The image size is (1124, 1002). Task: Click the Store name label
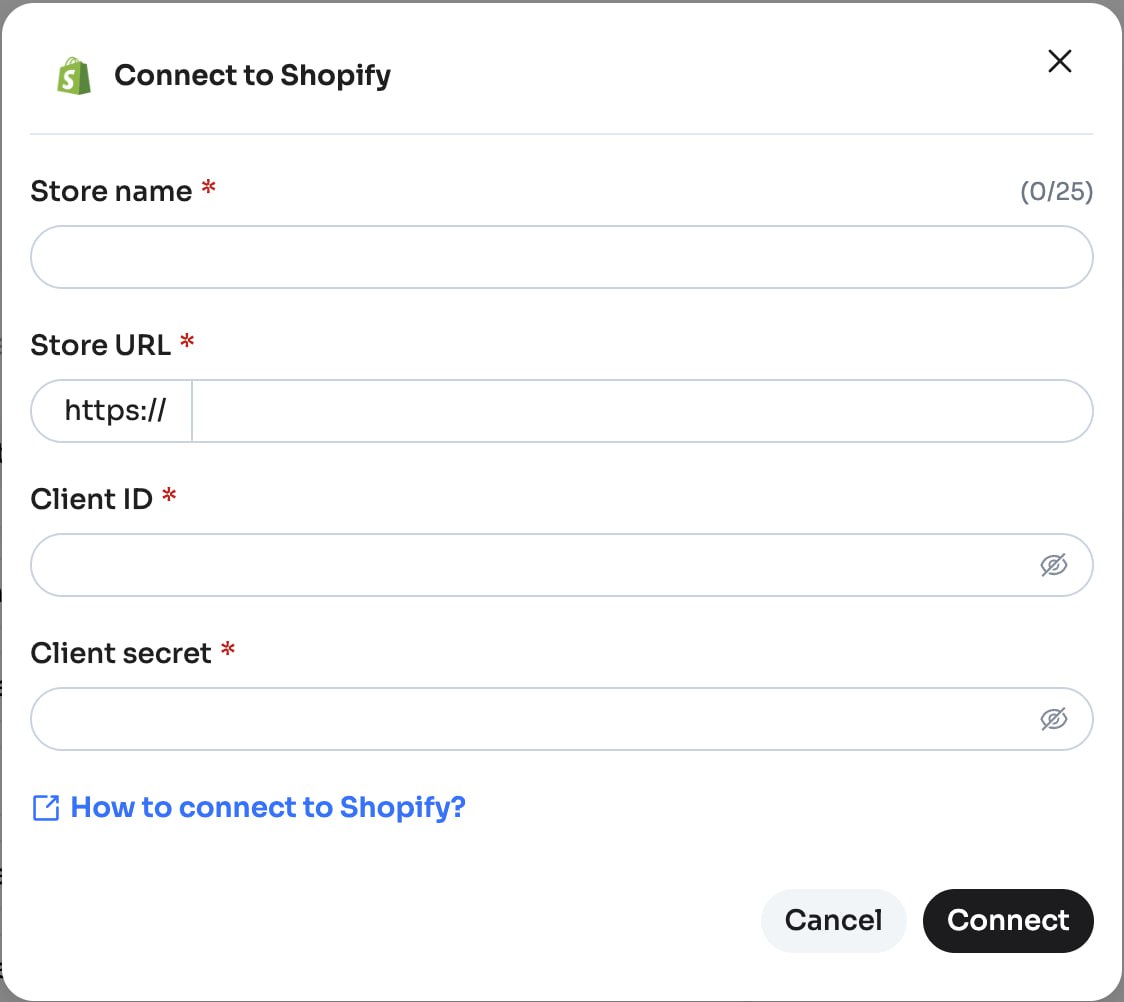(x=111, y=191)
